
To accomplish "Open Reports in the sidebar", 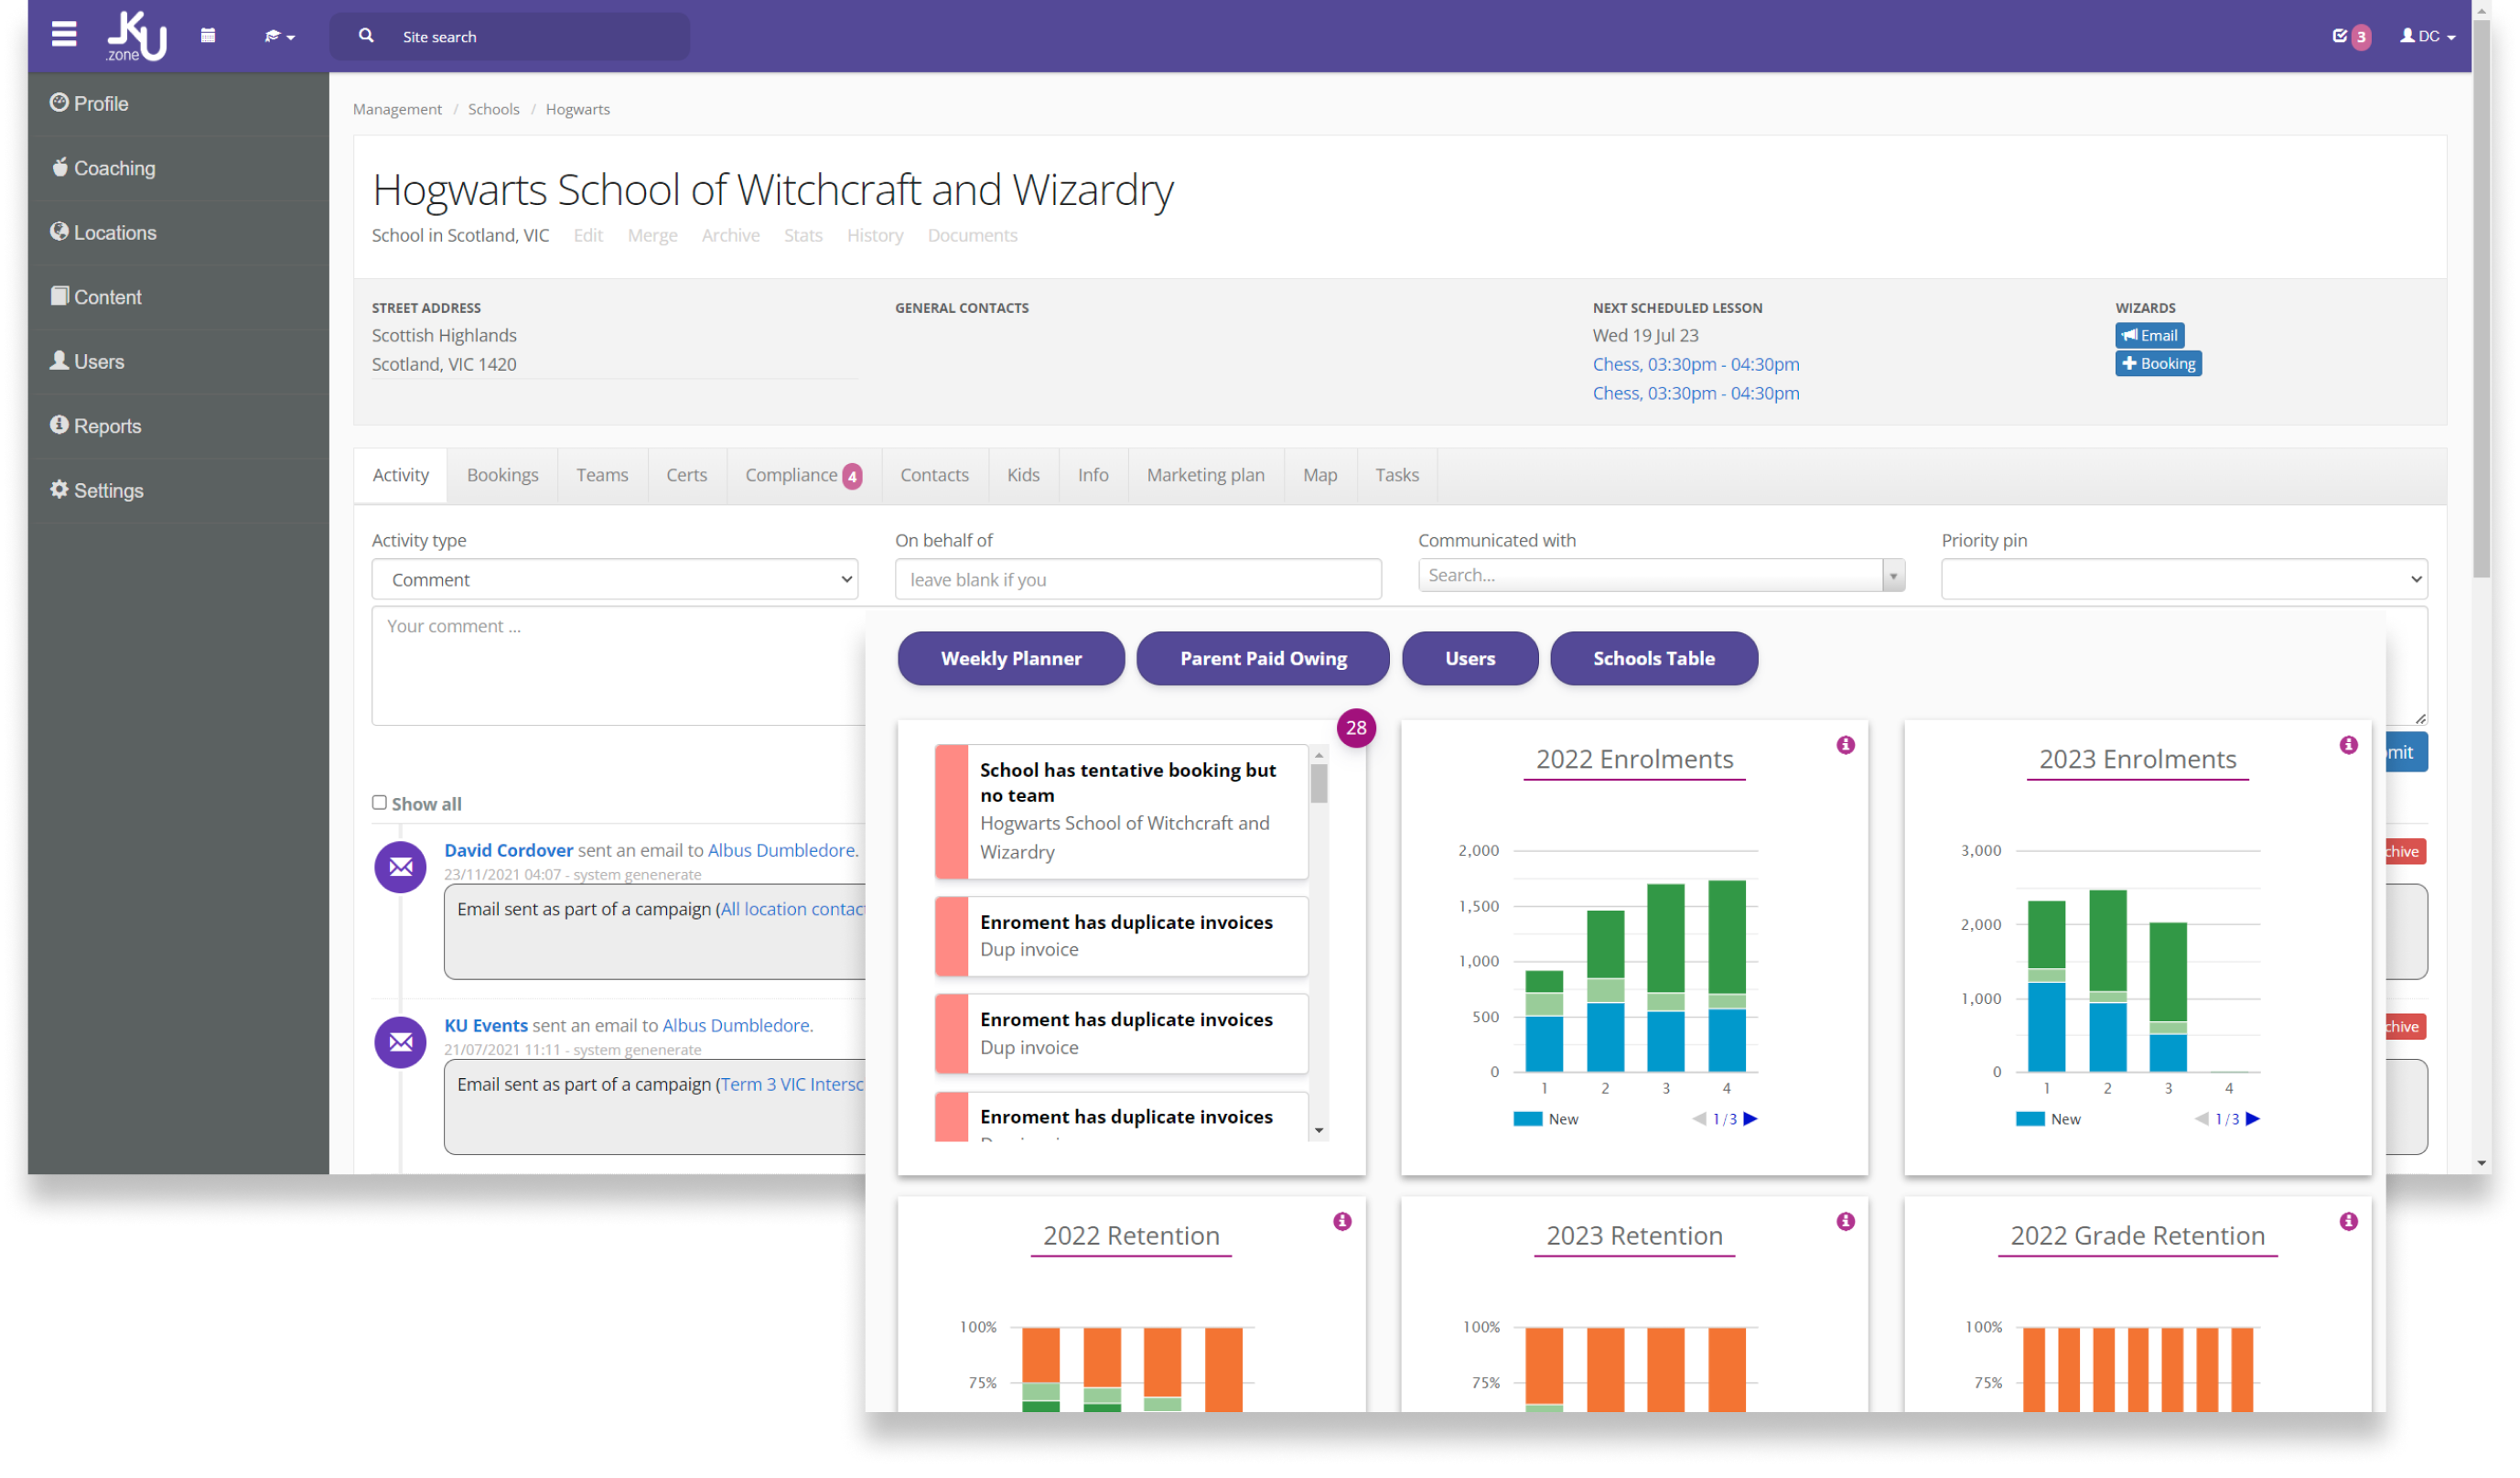I will coord(178,426).
